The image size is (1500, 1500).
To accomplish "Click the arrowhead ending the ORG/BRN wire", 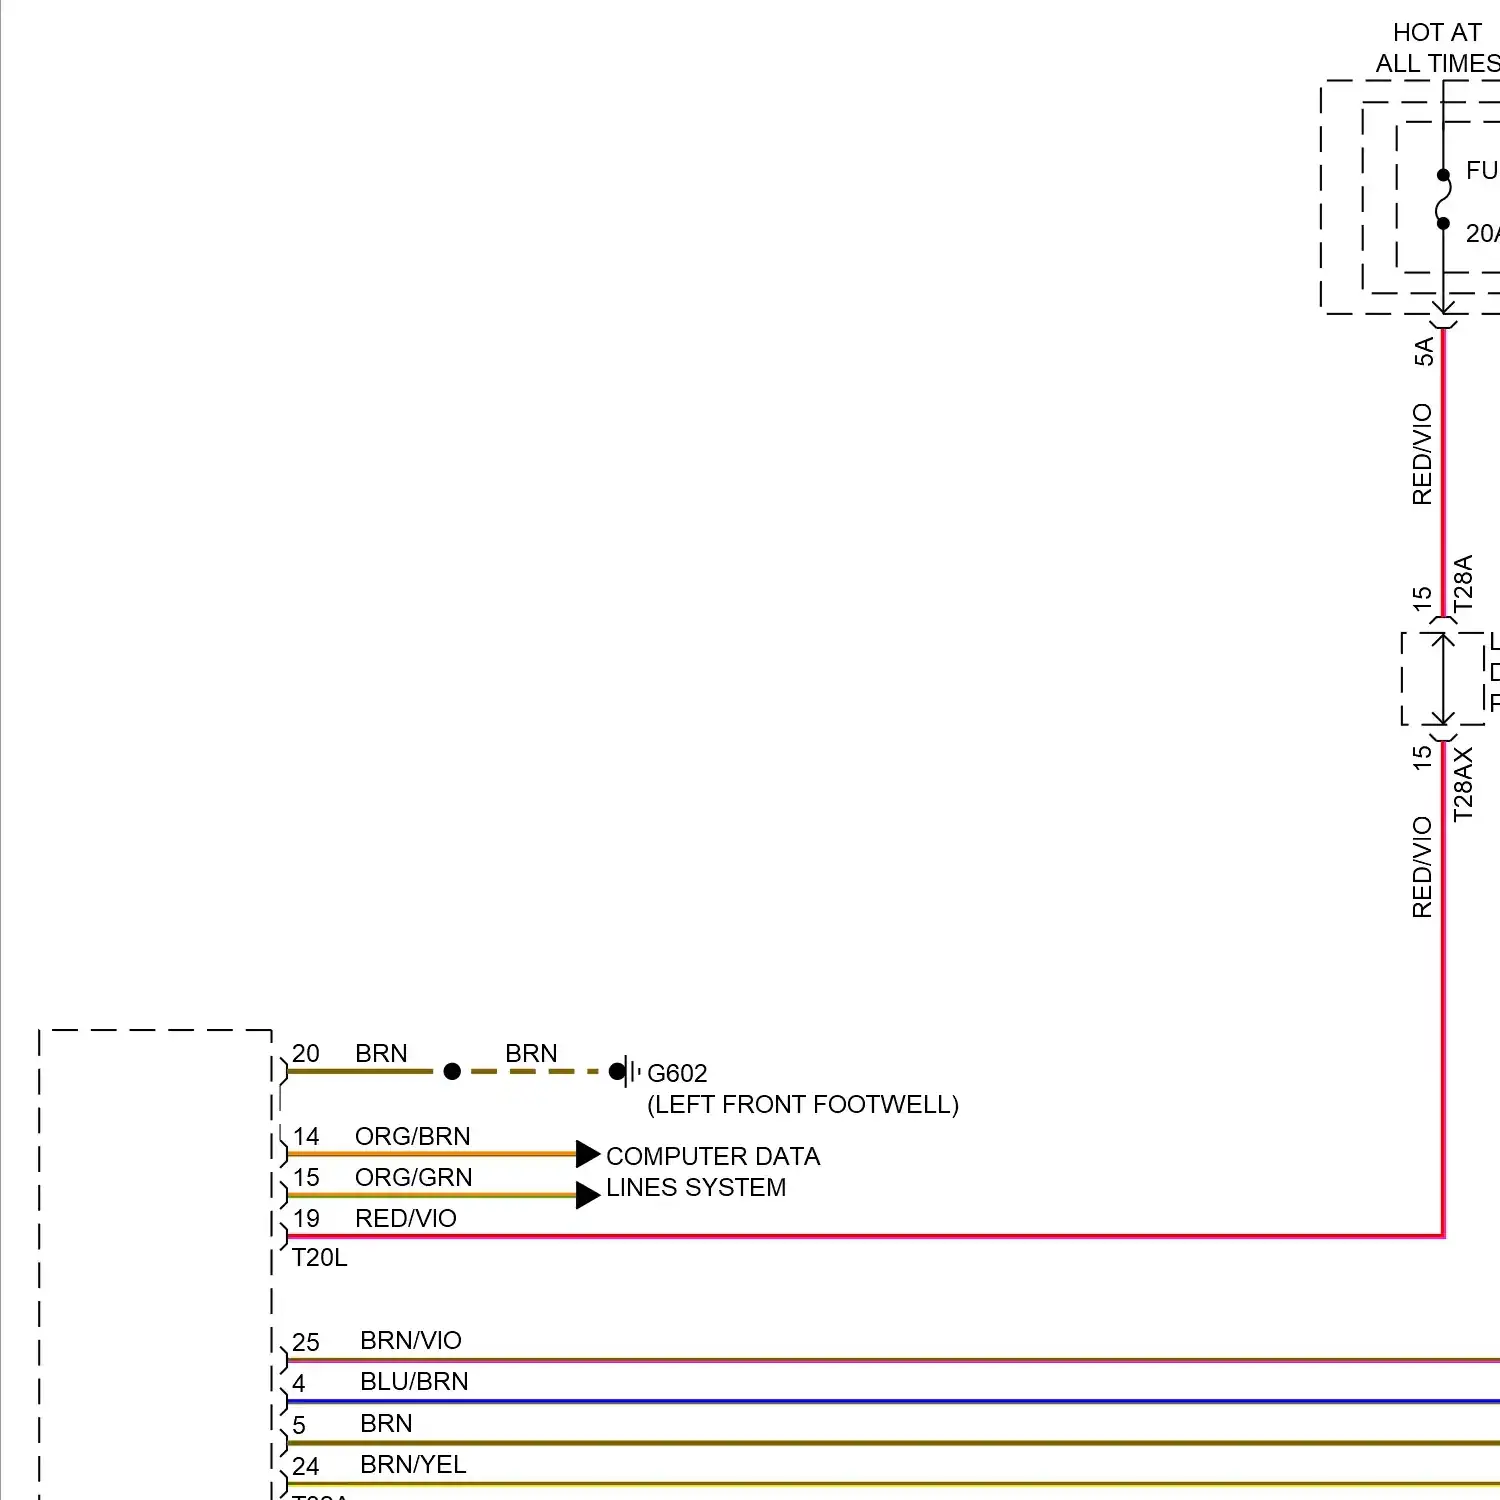I will coord(588,1154).
